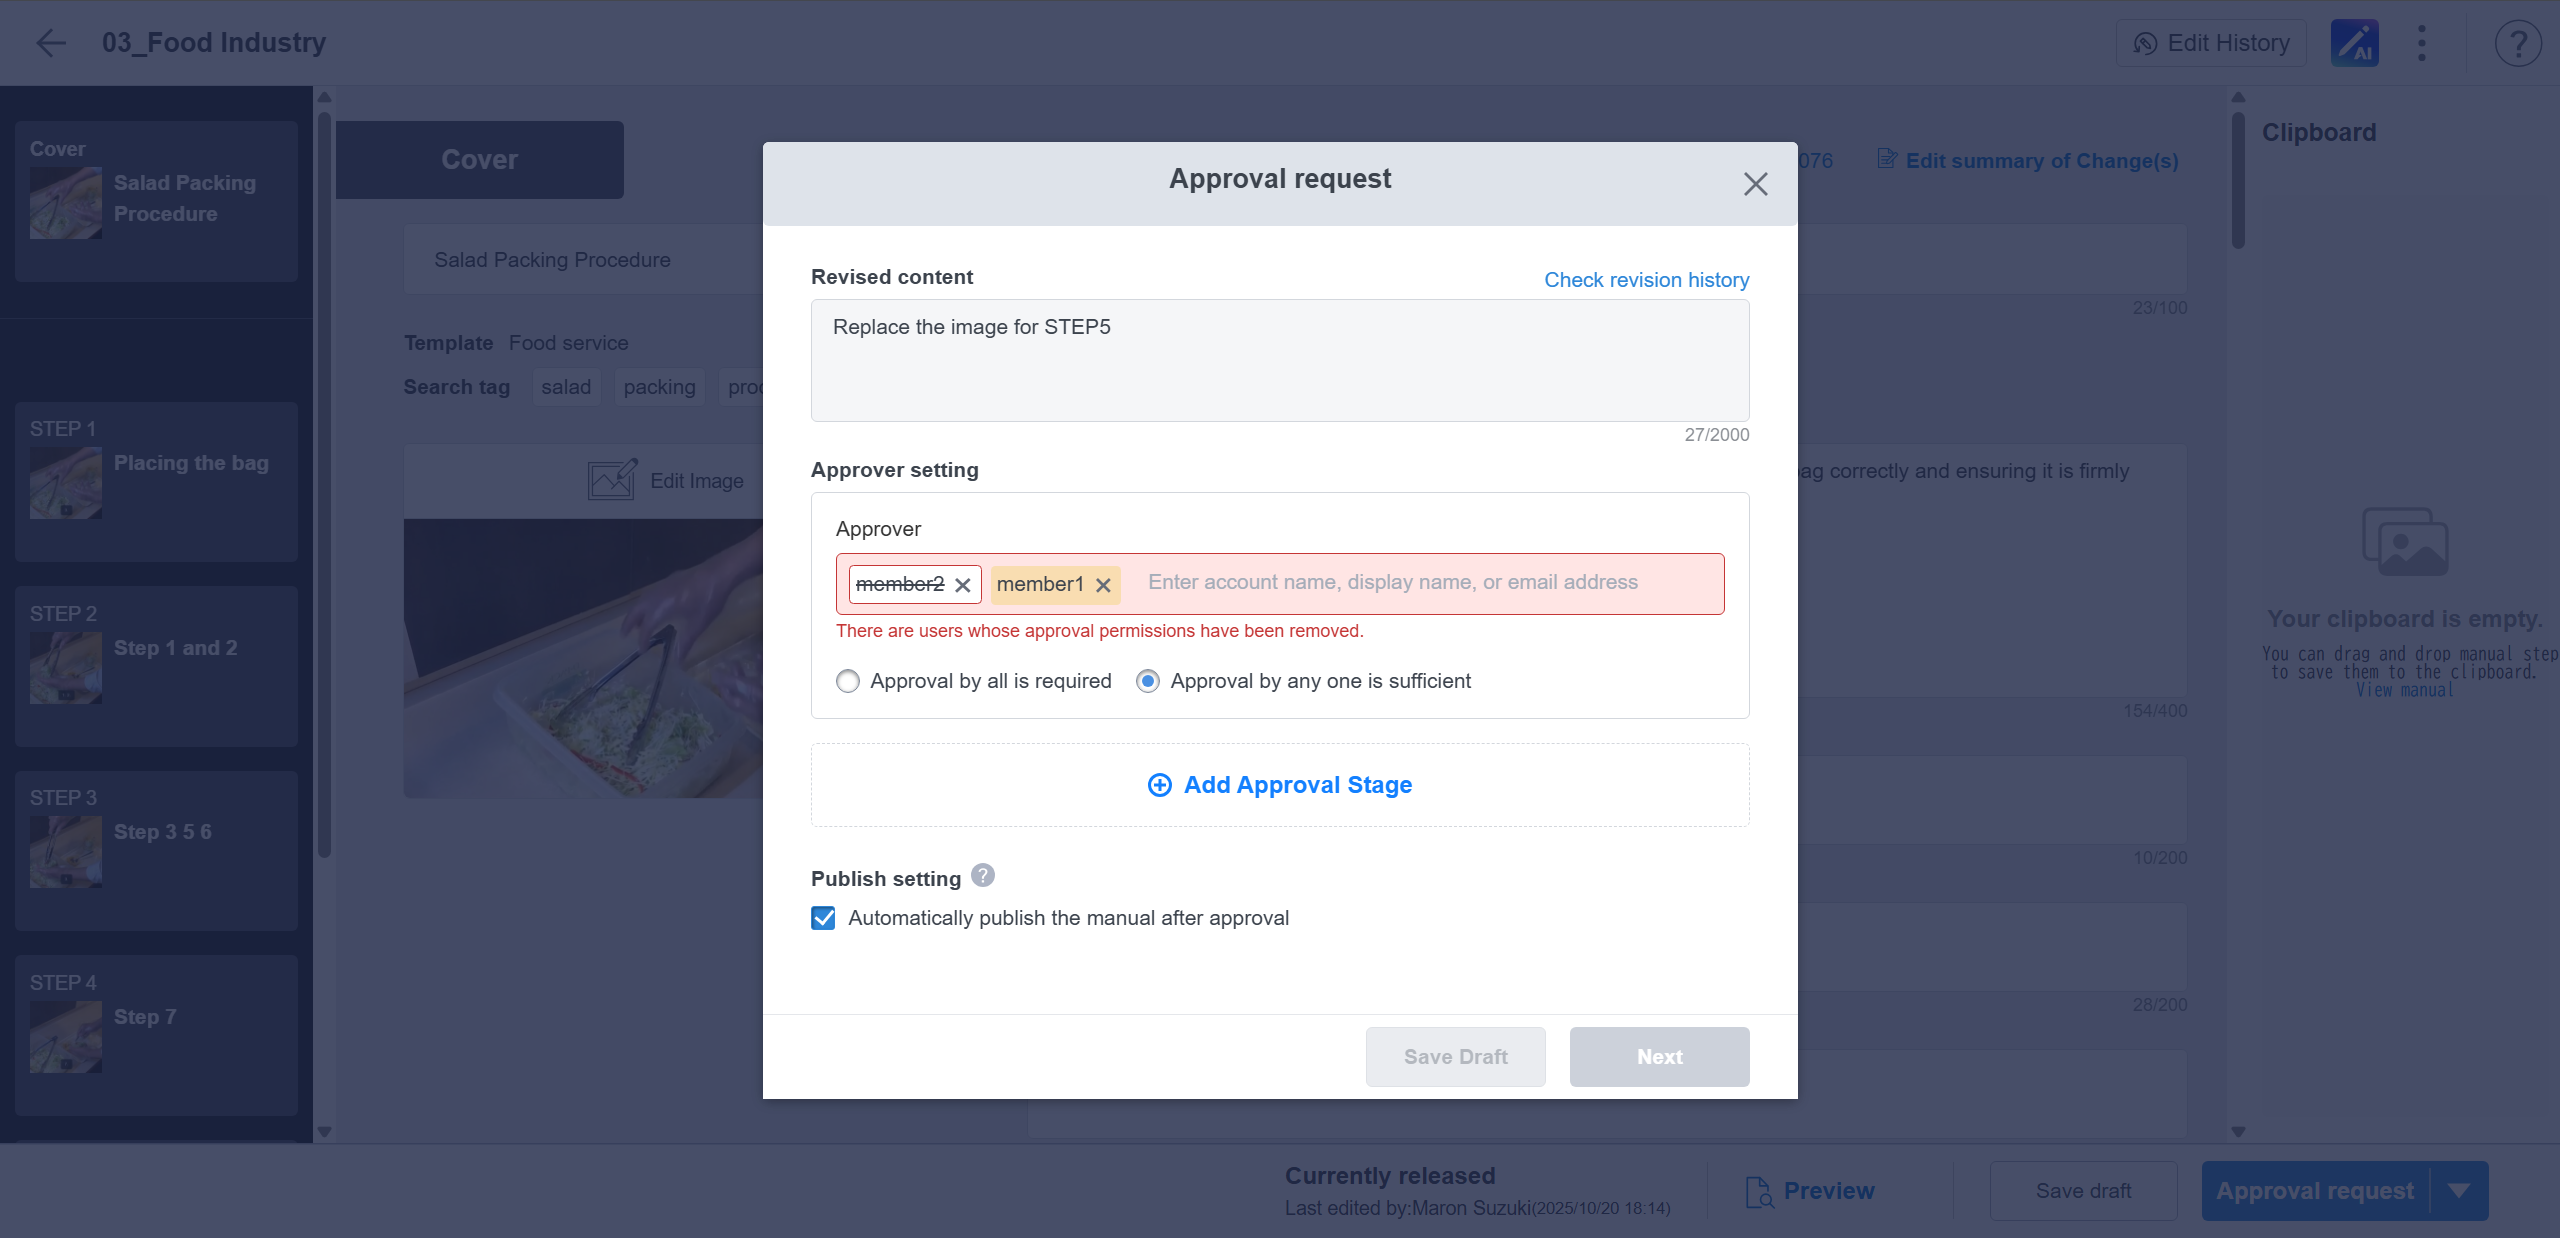Screen dimensions: 2560x1238
Task: Select the Cover item in sidebar
Action: coord(156,200)
